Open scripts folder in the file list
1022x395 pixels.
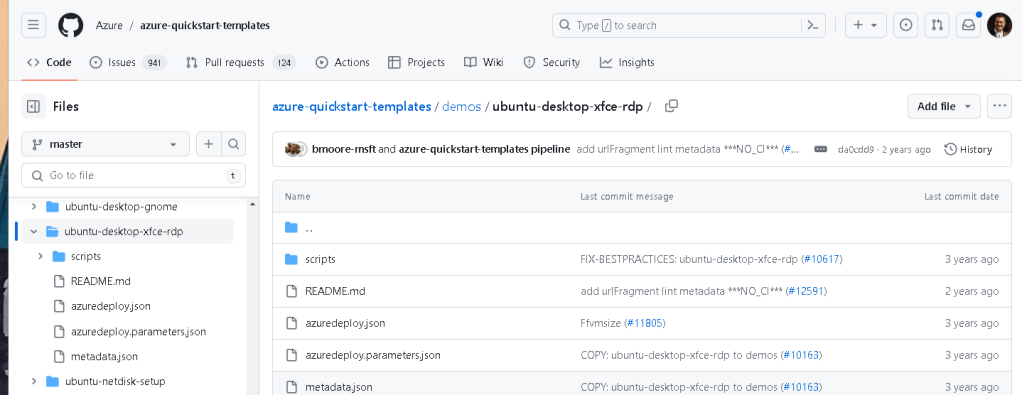pyautogui.click(x=320, y=259)
